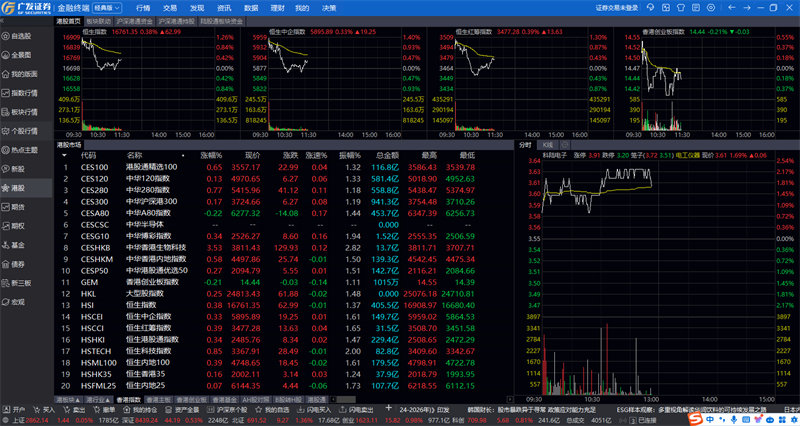Click 撤单 in the bottom toolbar
The width and height of the screenshot is (800, 426).
click(x=105, y=410)
